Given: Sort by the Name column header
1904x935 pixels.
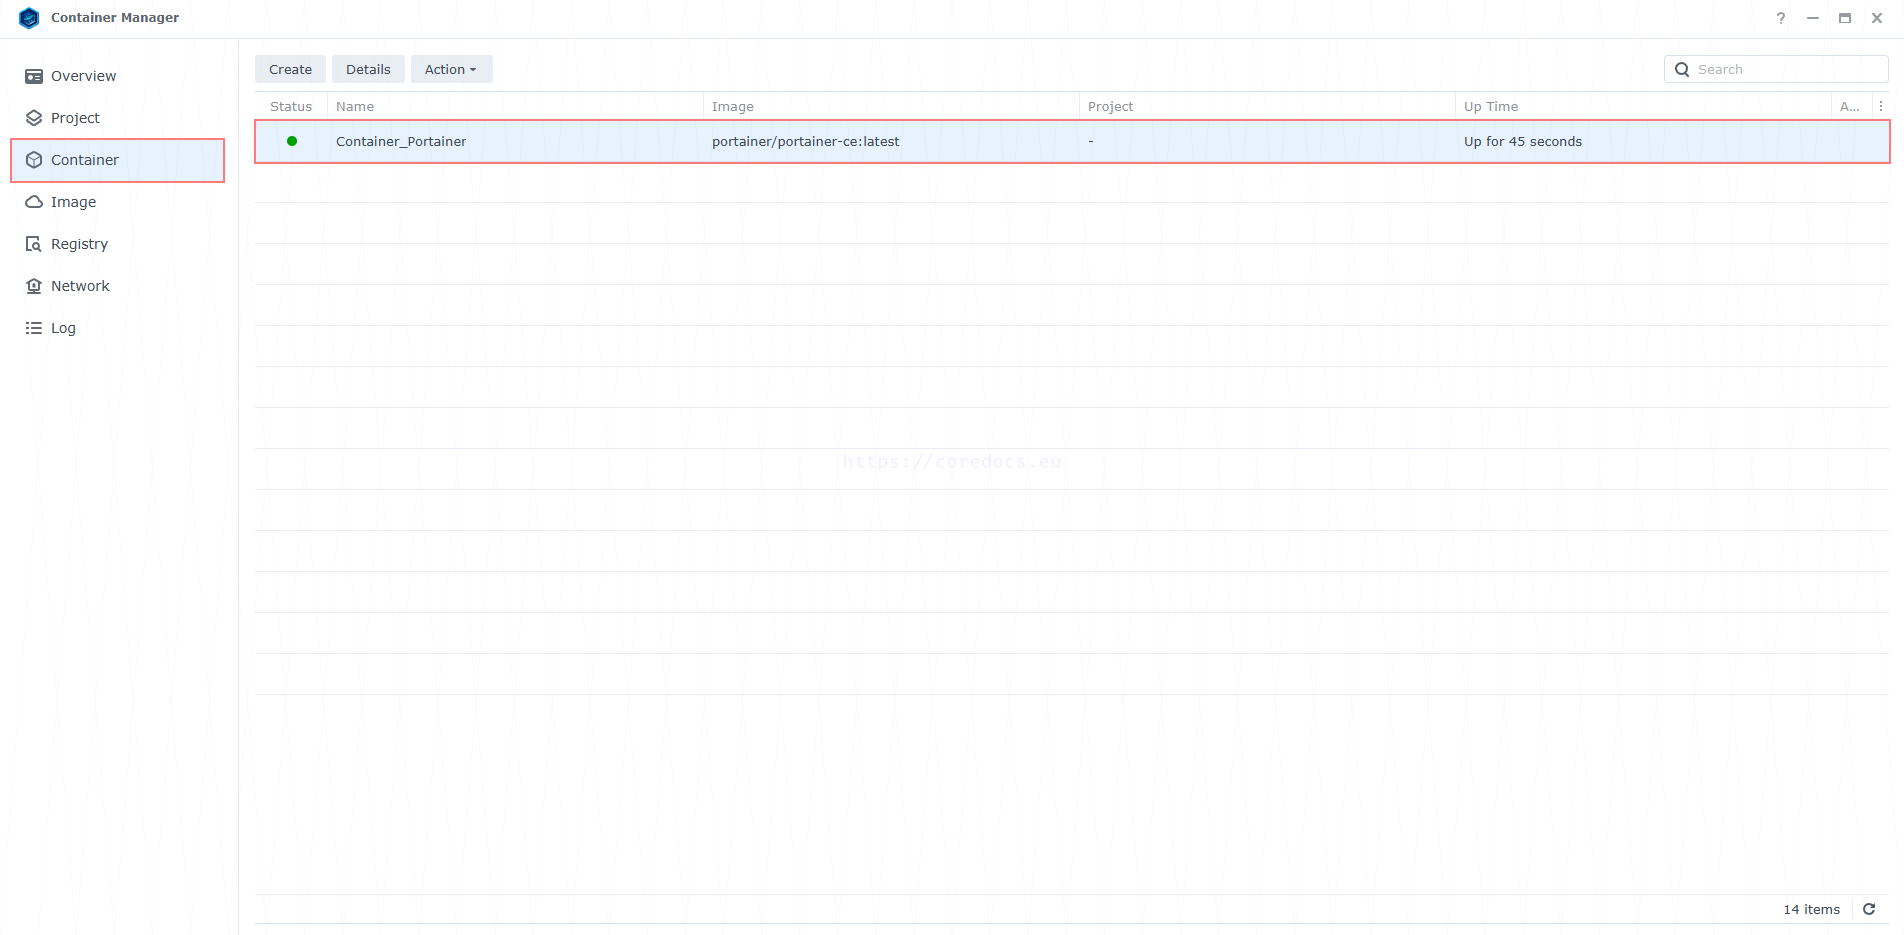Looking at the screenshot, I should pos(515,106).
